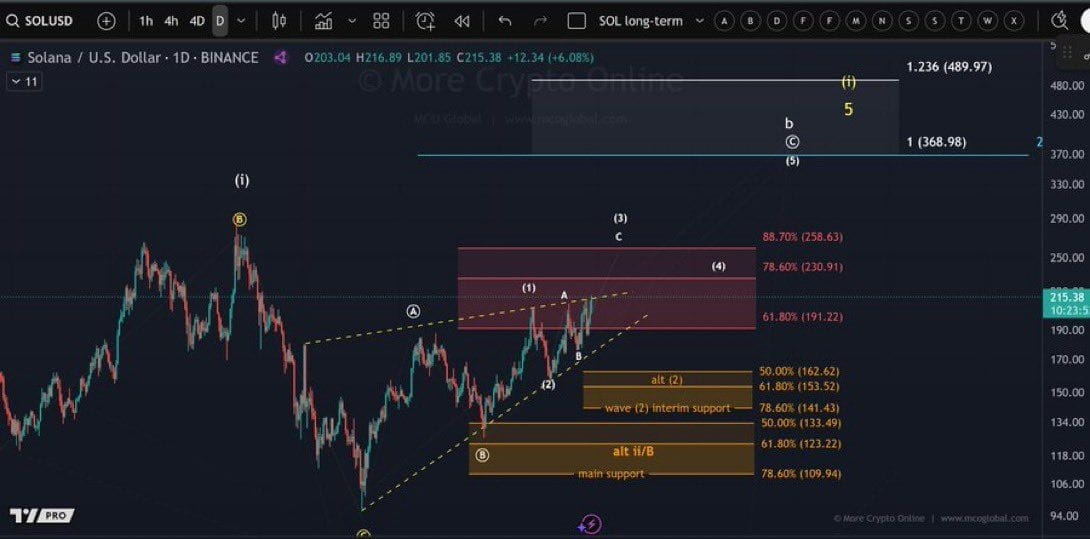
Task: Click the purple icon after BINANCE title
Action: [x=280, y=58]
